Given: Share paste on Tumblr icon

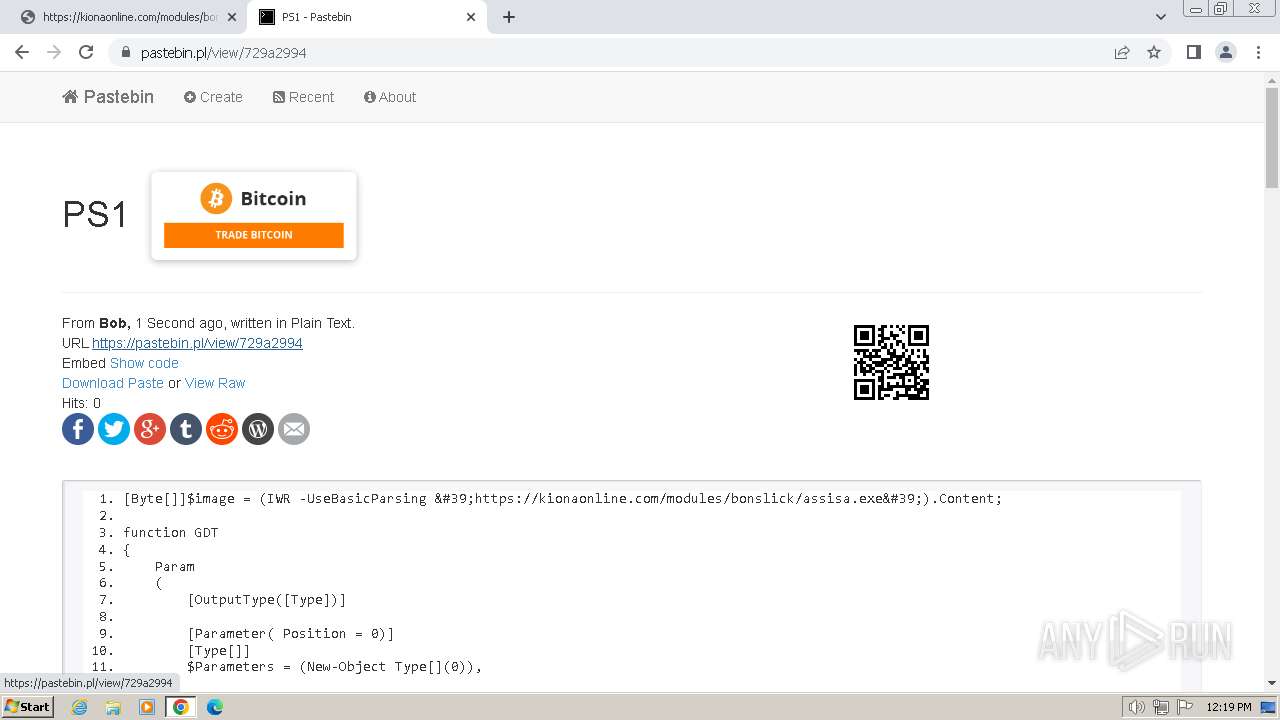Looking at the screenshot, I should pyautogui.click(x=186, y=429).
